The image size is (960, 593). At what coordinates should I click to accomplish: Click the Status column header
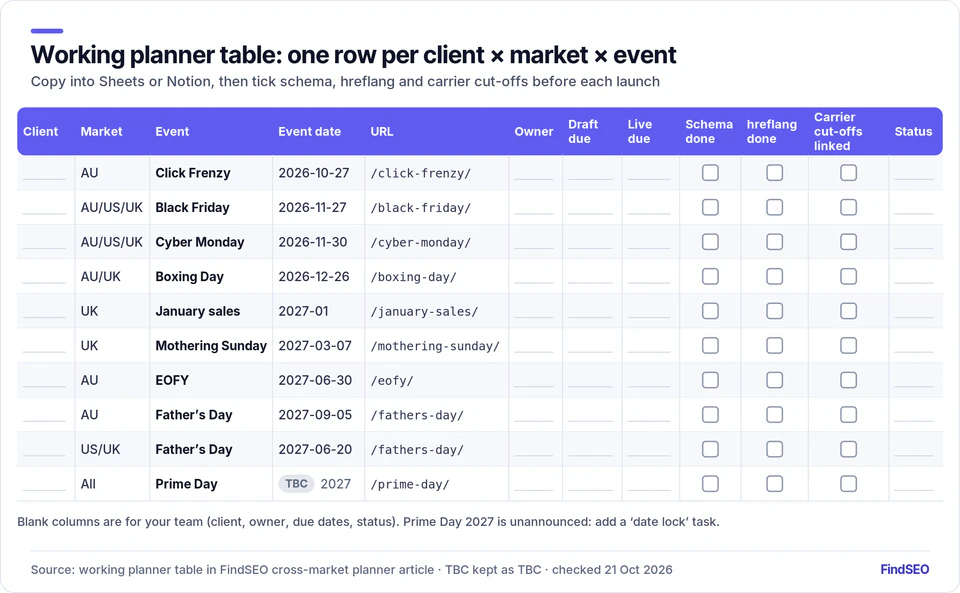pos(913,132)
